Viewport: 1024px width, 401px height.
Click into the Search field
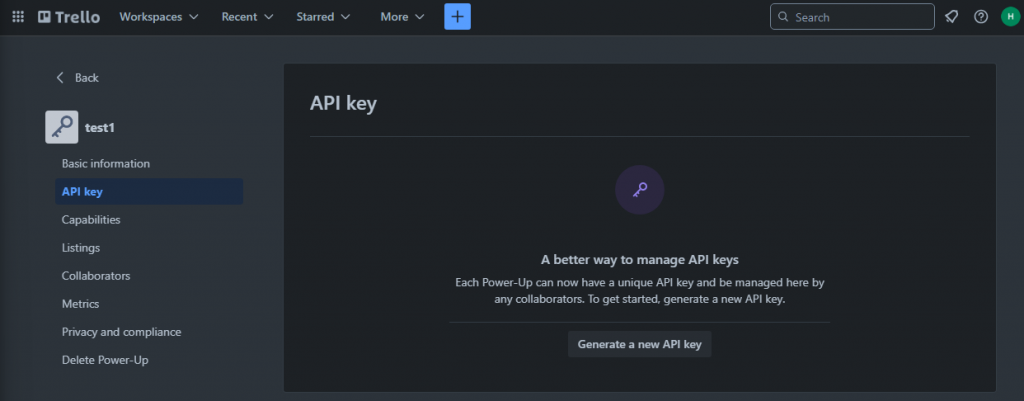click(x=860, y=17)
